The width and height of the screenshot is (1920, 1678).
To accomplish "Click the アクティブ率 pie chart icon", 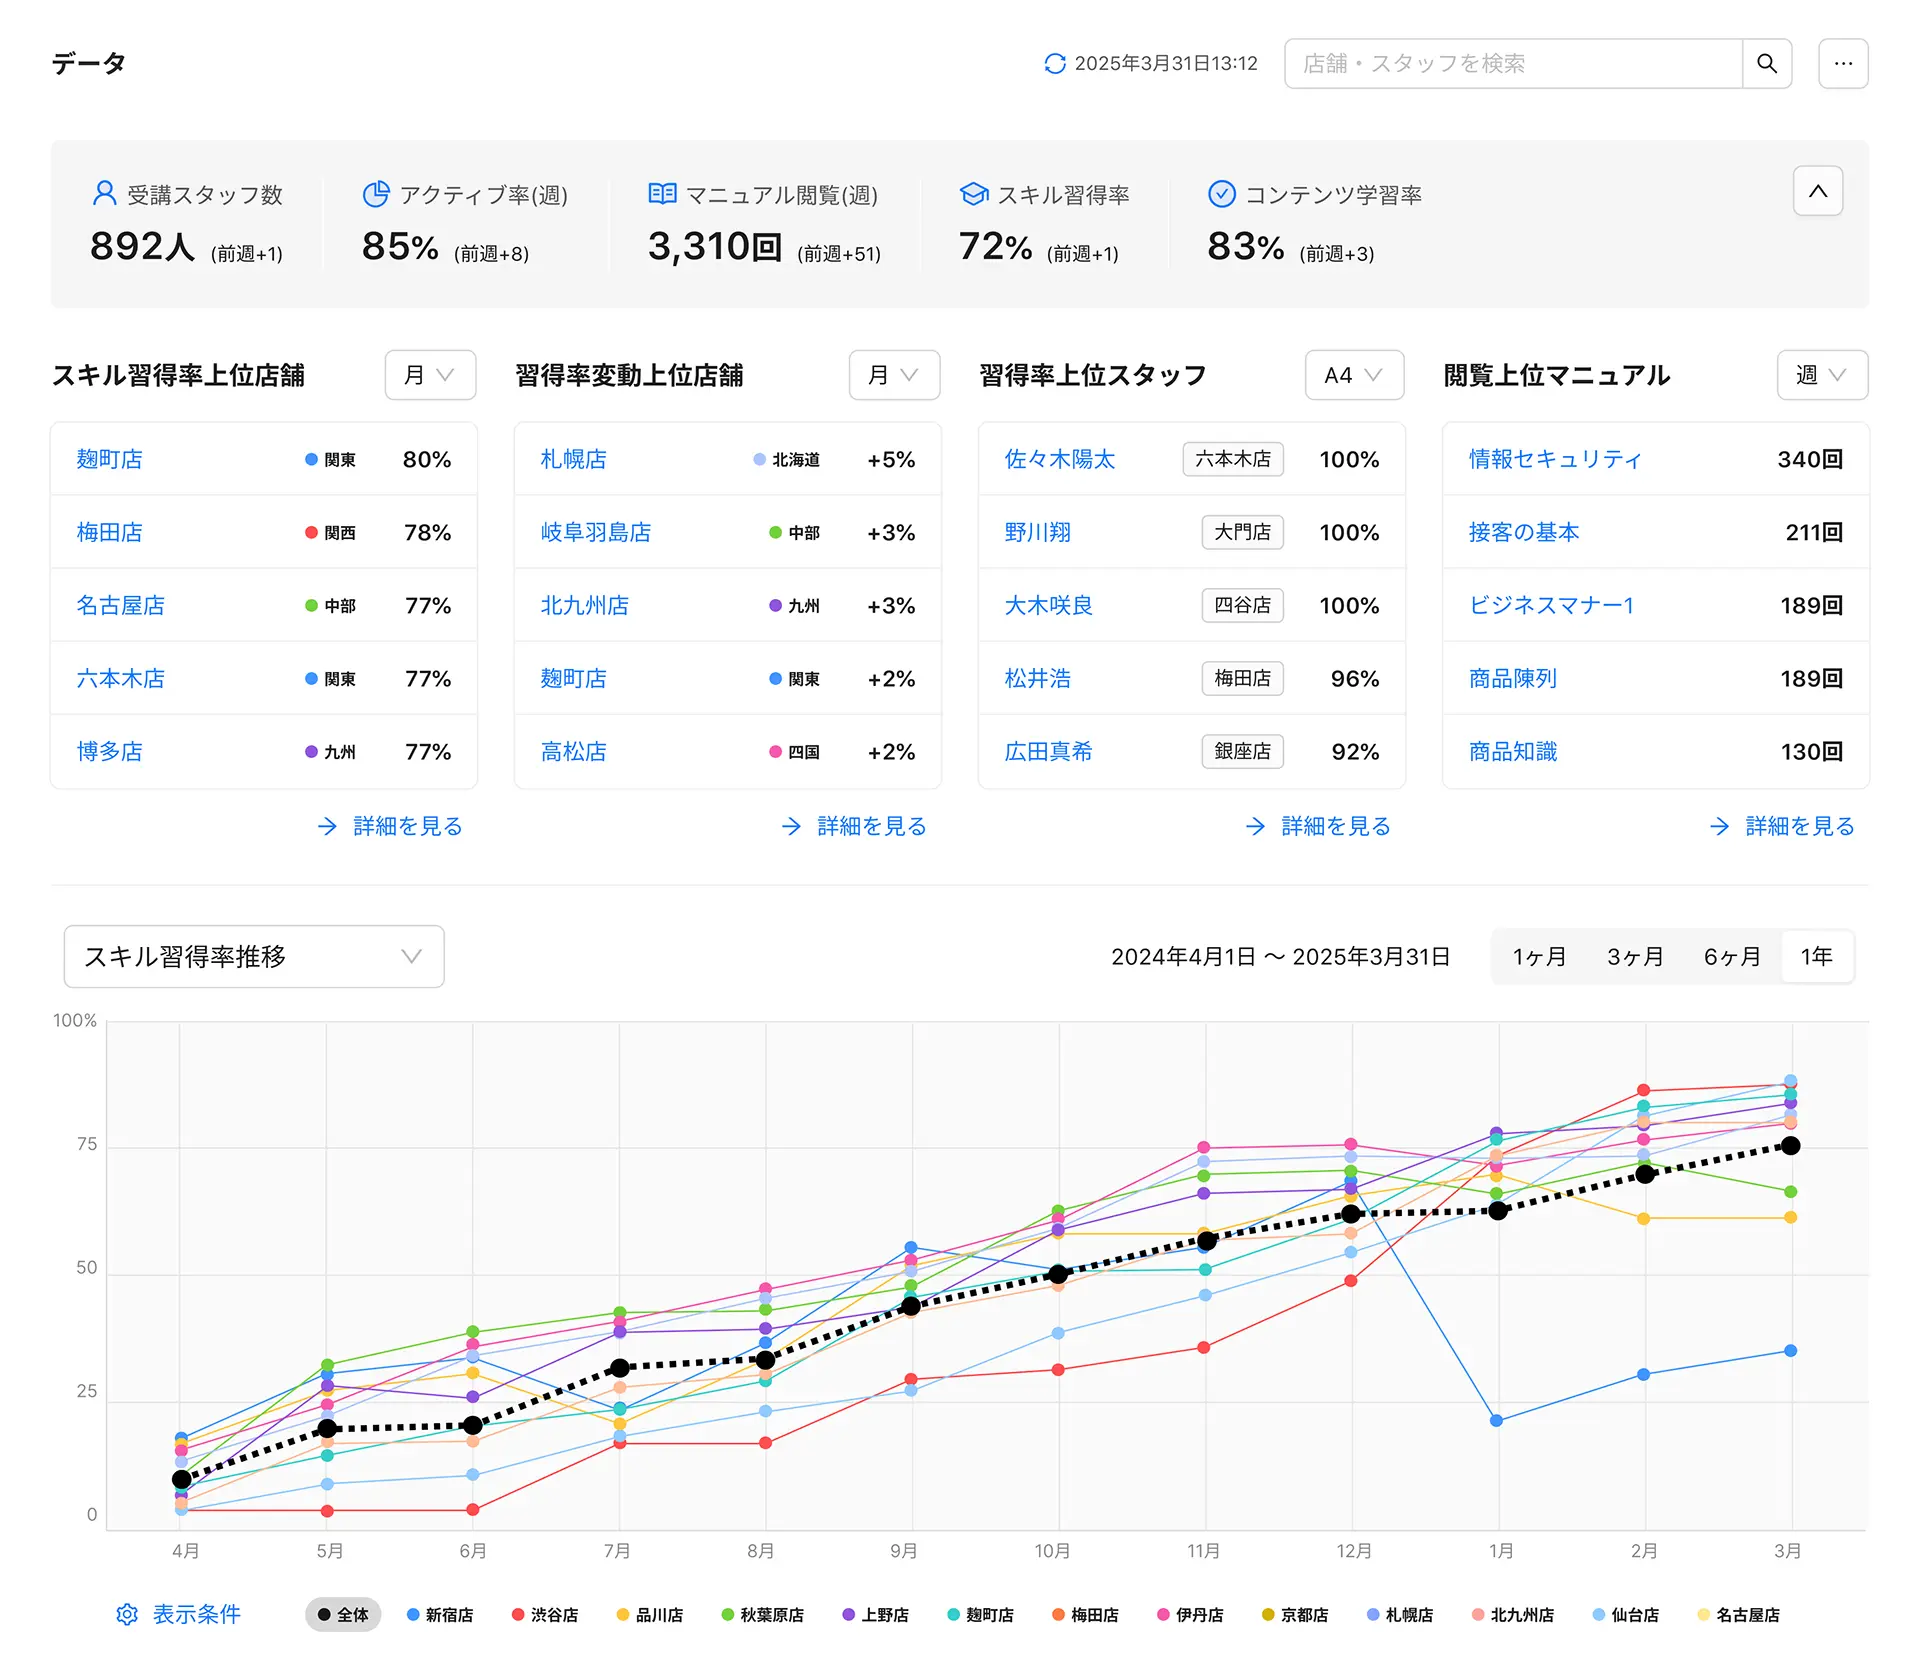I will (376, 193).
